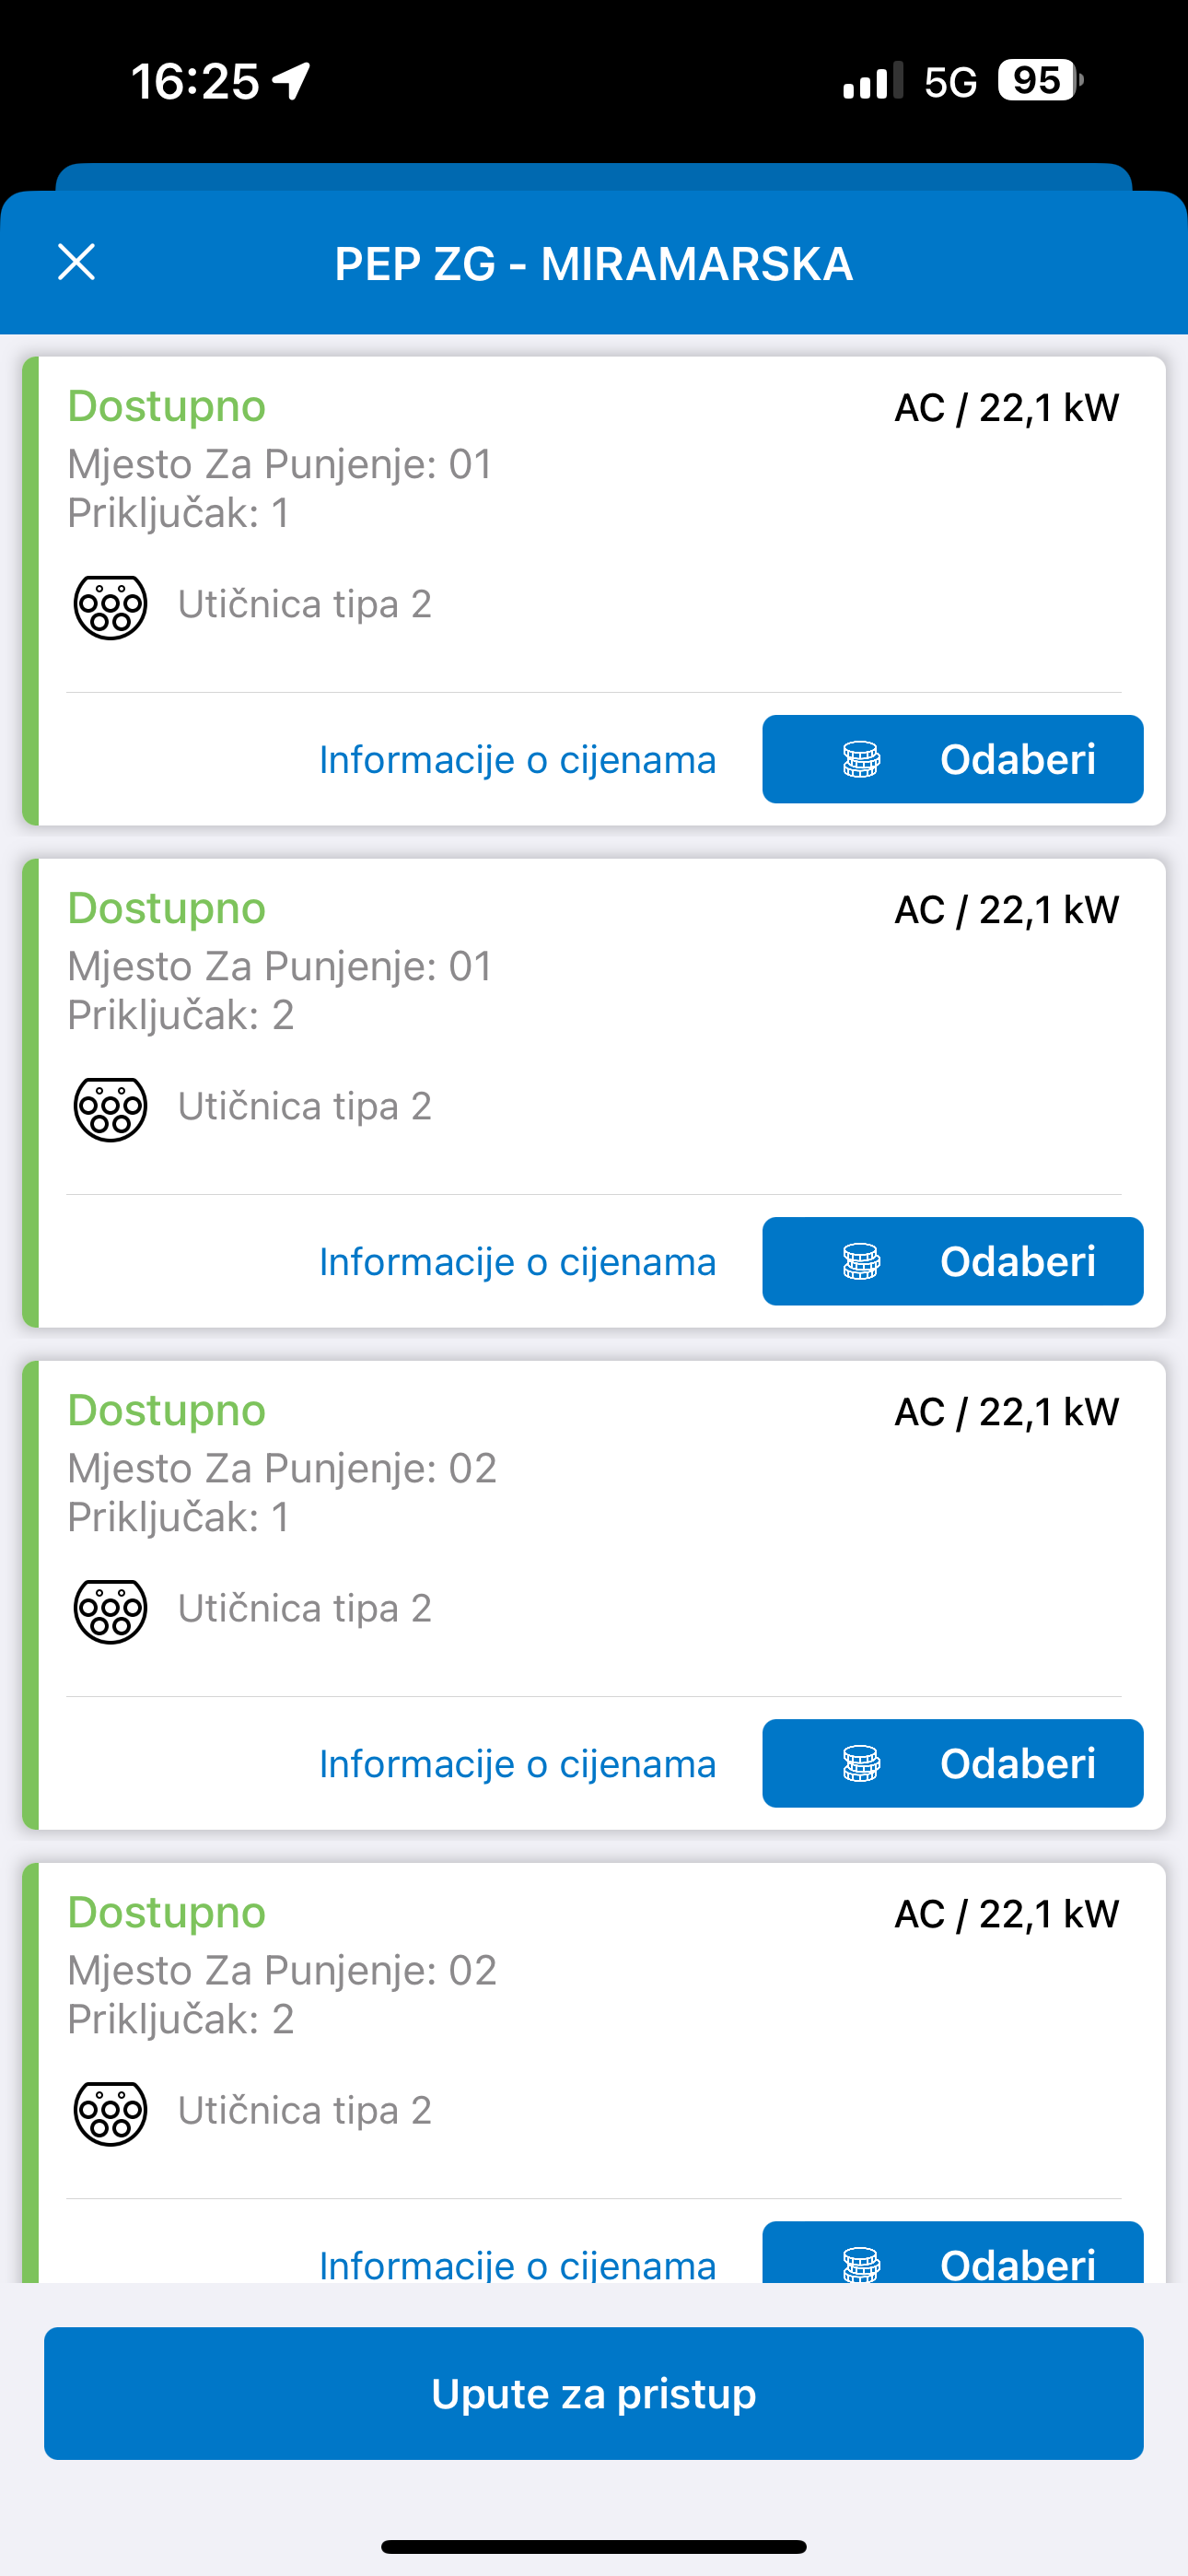1188x2576 pixels.
Task: Tap the PEP ZG - MIRAMARSKA title
Action: tap(594, 264)
